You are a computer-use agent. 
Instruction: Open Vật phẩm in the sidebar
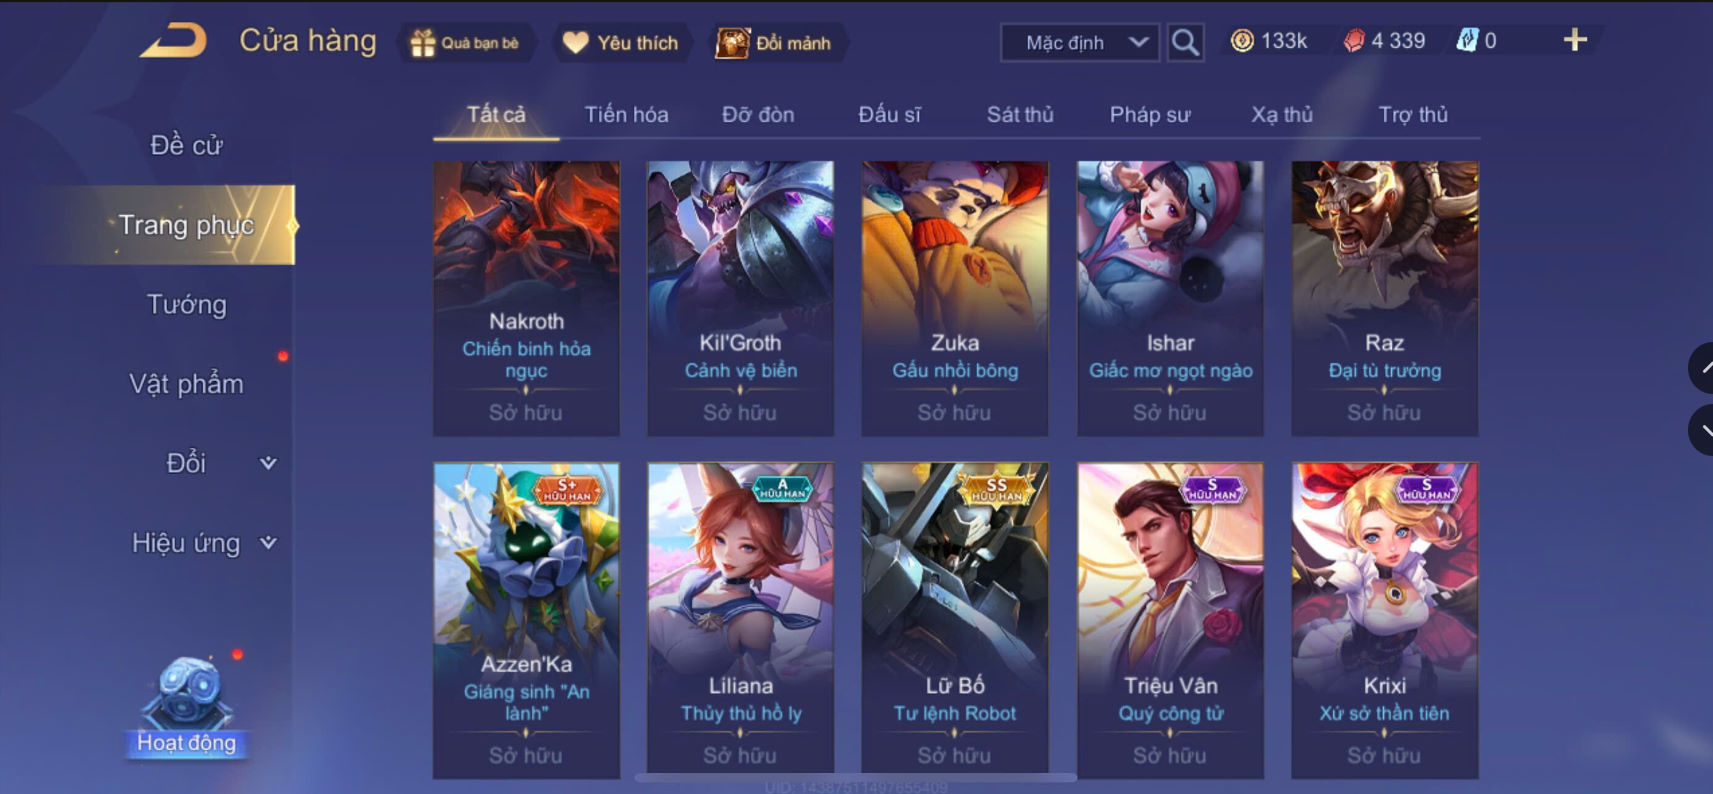coord(187,384)
